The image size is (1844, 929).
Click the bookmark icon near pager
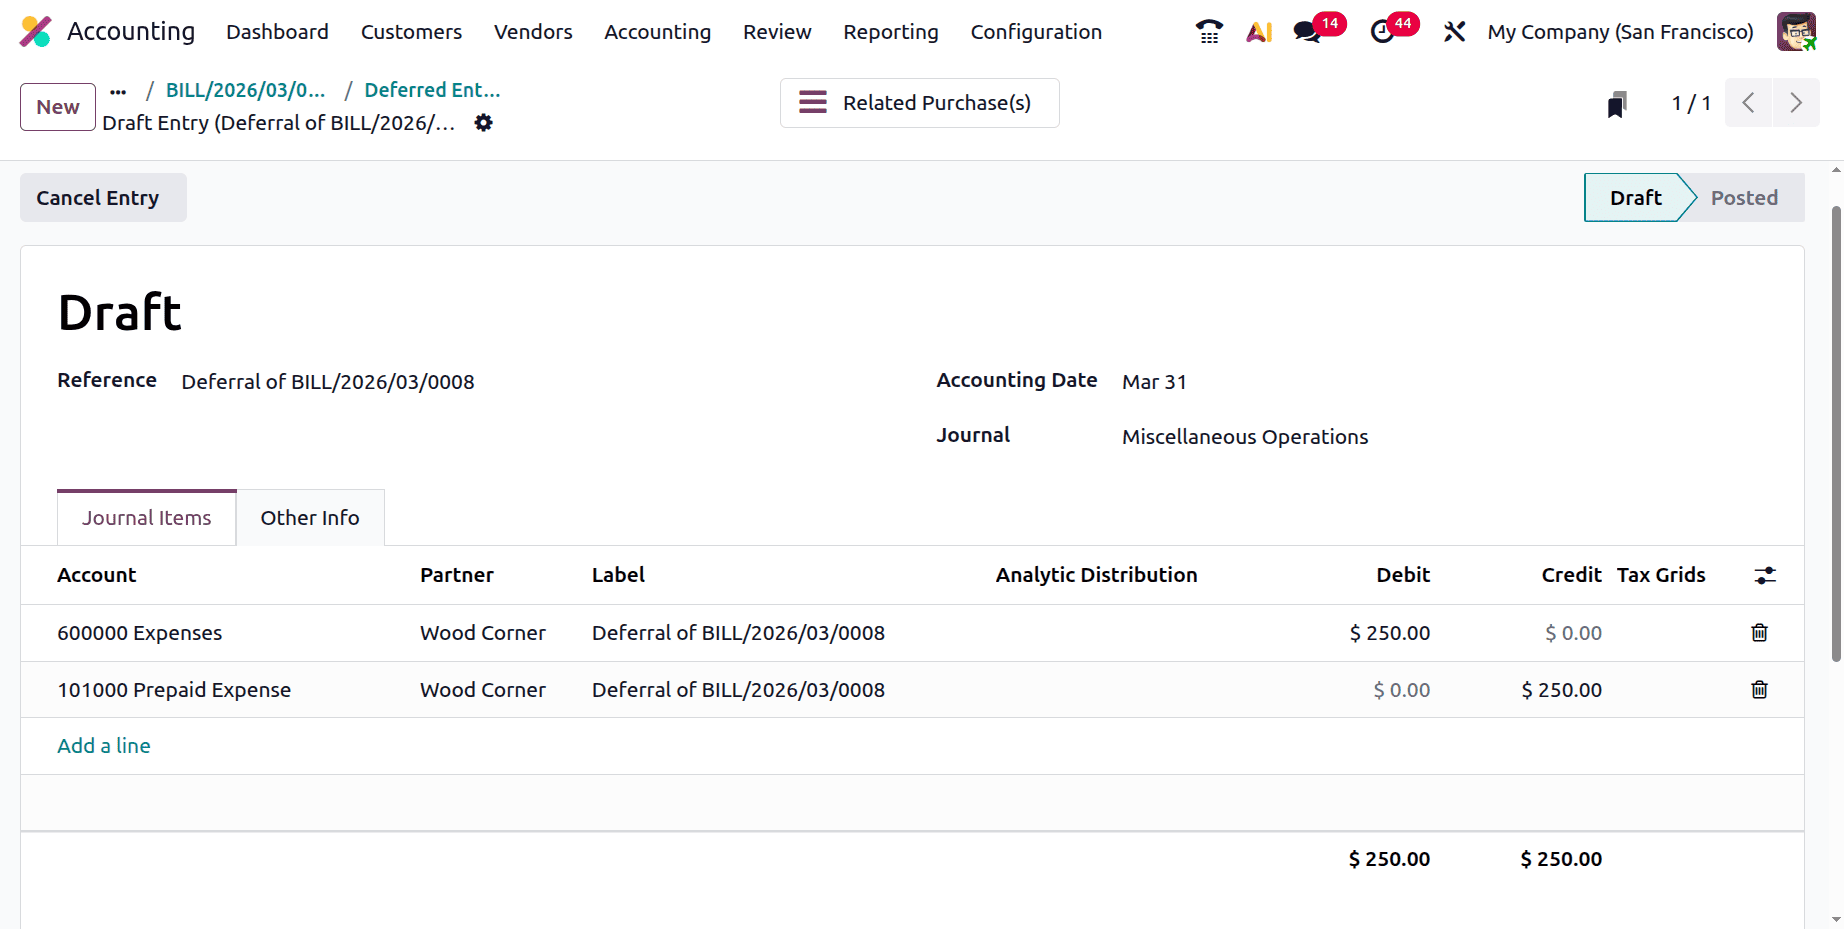(x=1617, y=104)
